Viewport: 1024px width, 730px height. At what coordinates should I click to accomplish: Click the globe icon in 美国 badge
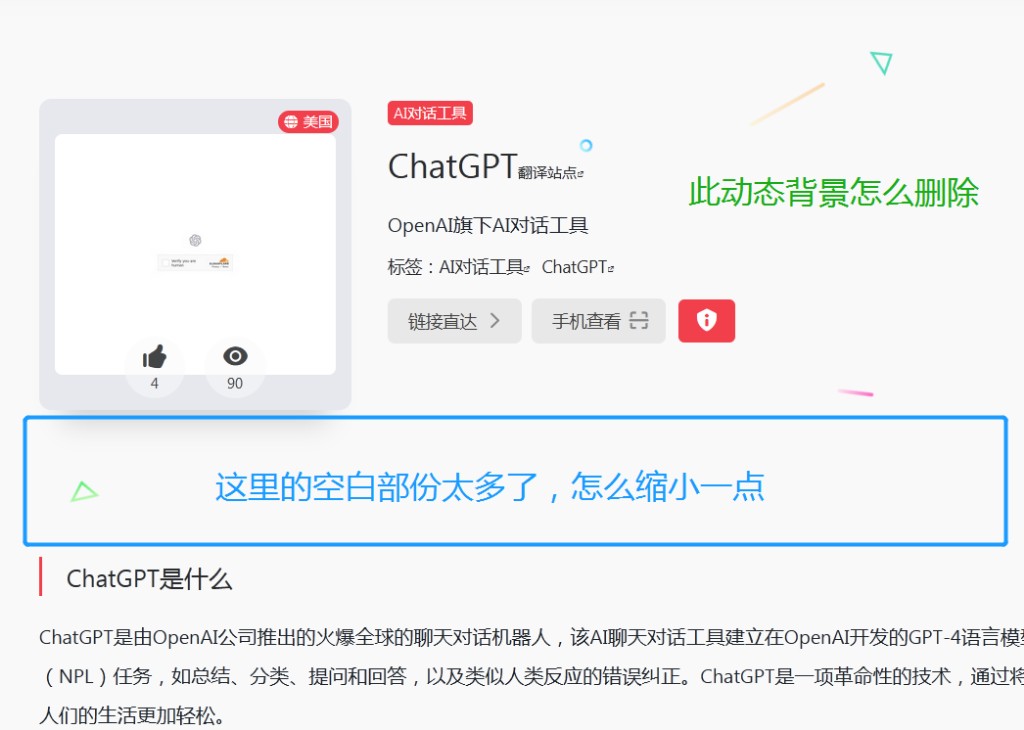point(291,121)
